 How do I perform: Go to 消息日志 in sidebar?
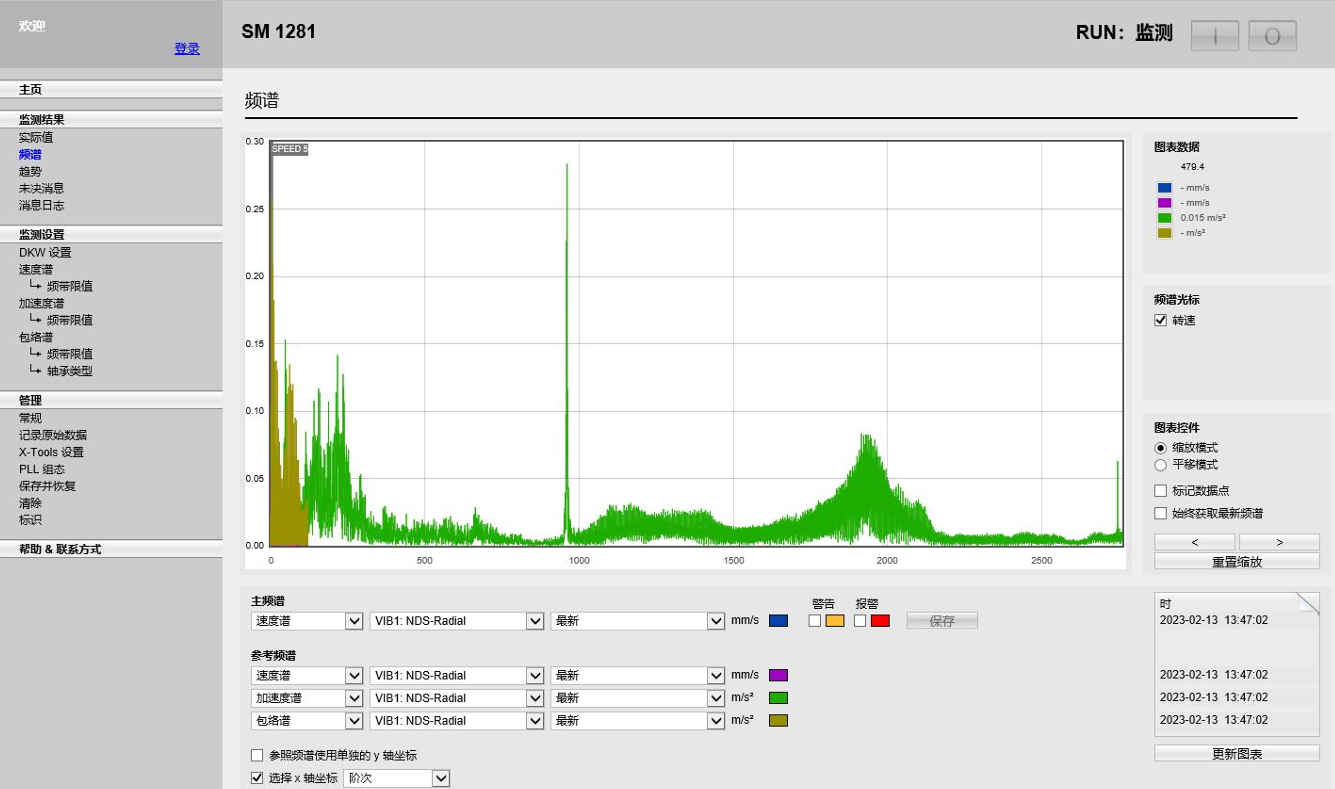click(41, 205)
